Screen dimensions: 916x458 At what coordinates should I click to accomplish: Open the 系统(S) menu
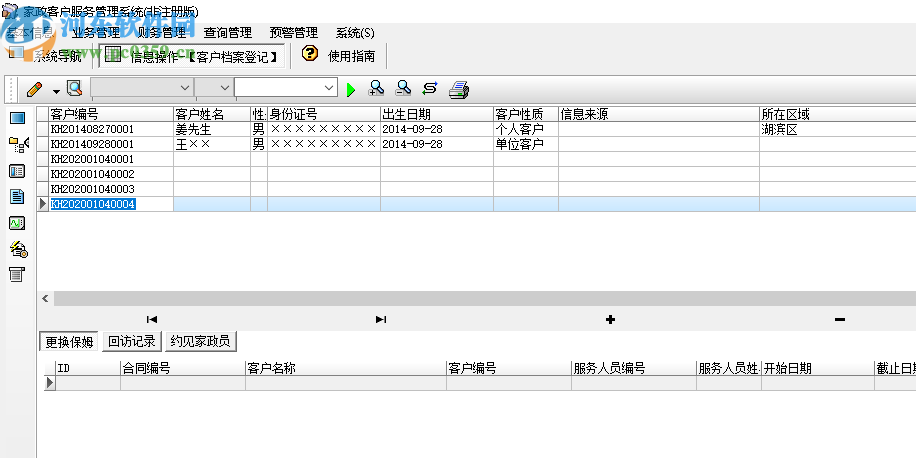coord(355,33)
